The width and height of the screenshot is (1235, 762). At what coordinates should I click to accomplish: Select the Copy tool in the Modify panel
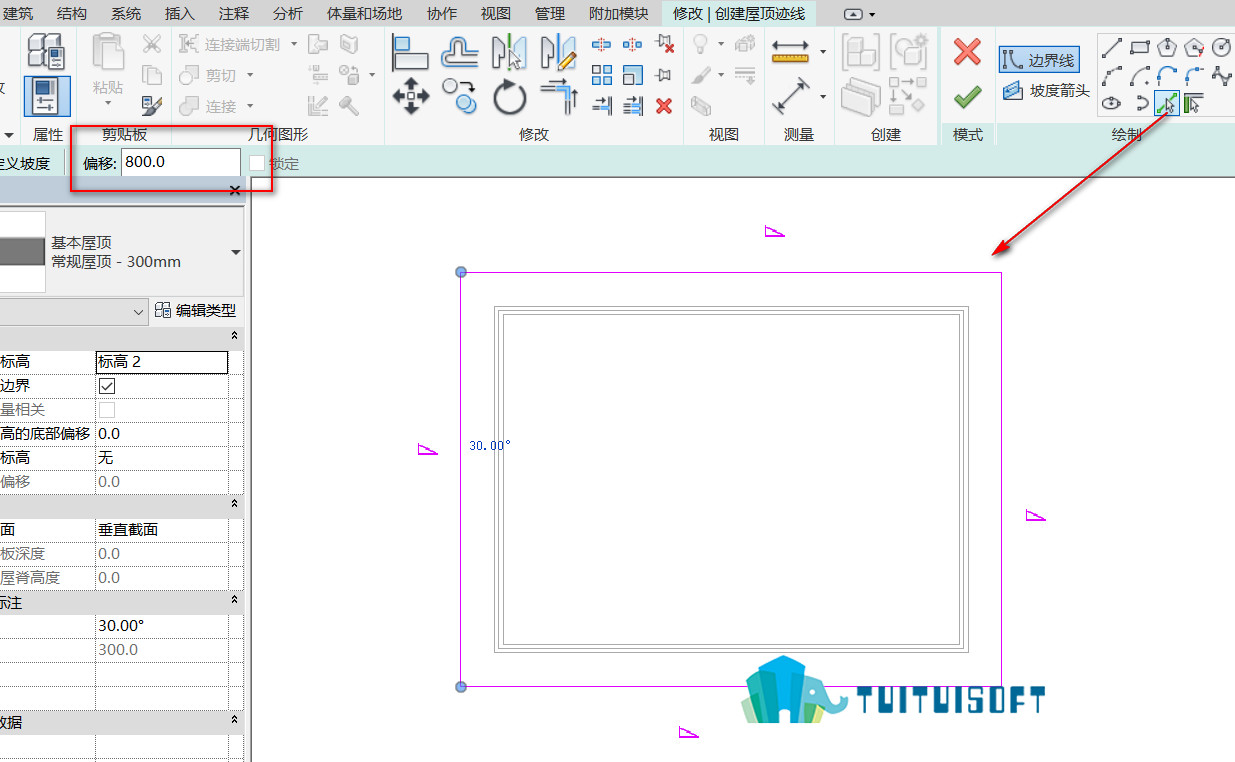tap(459, 97)
